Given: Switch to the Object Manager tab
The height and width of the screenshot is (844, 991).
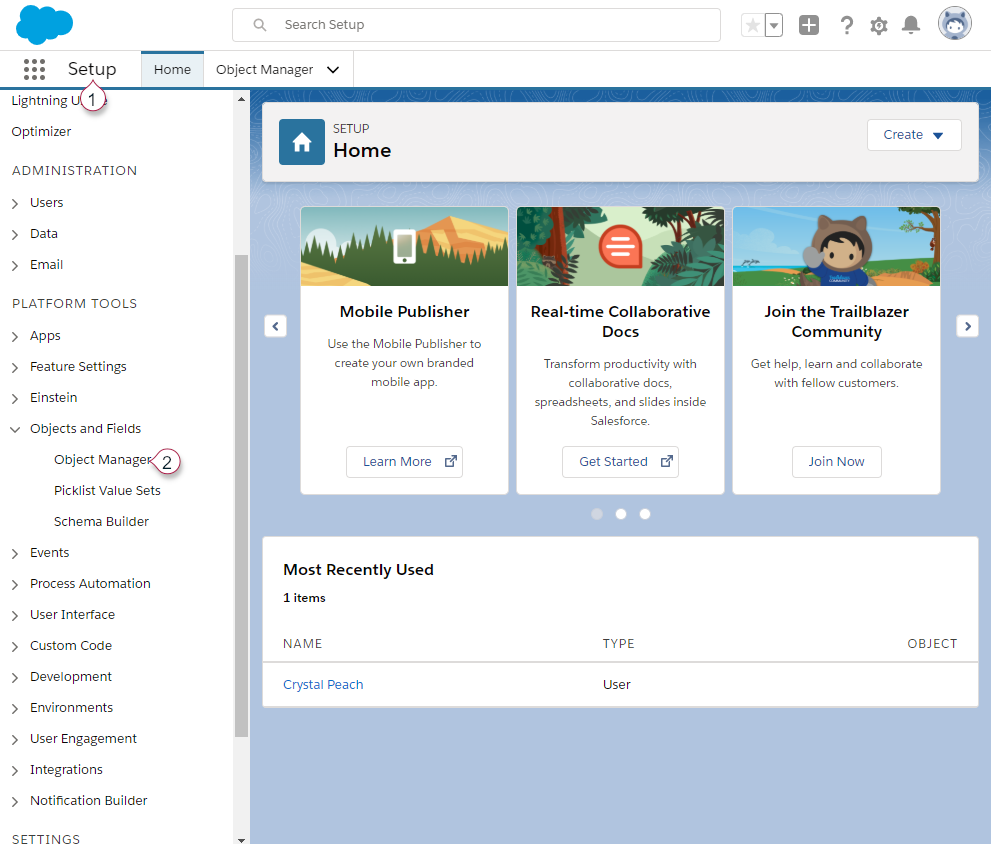Looking at the screenshot, I should tap(264, 70).
